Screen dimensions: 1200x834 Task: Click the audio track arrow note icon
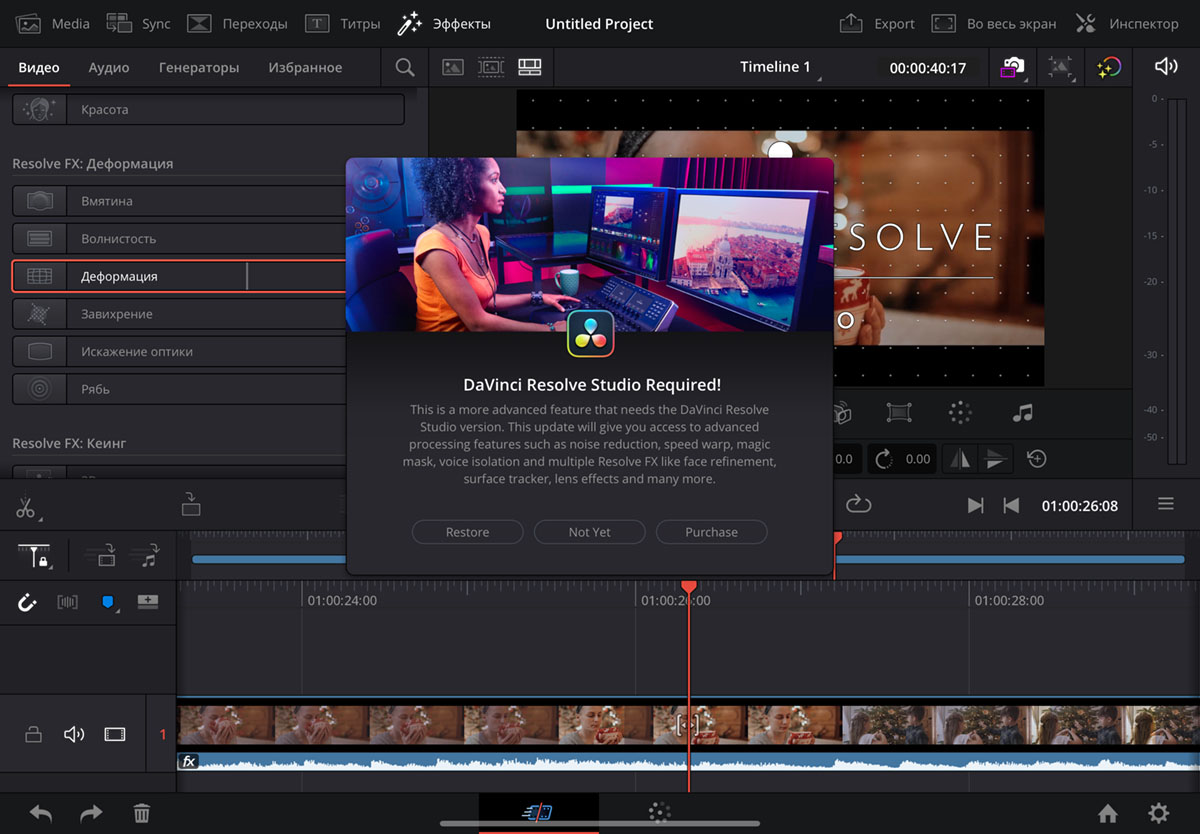(148, 555)
